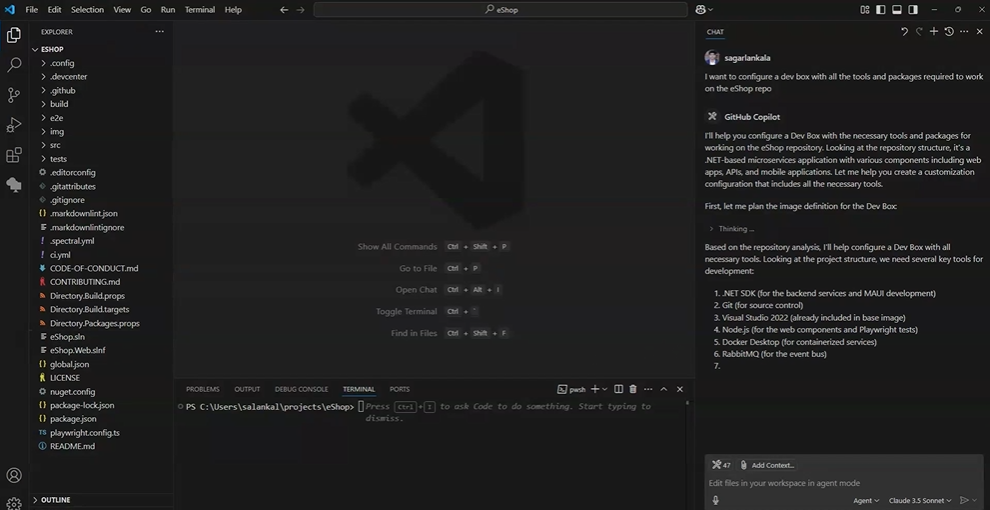Open the Extensions view
Image resolution: width=990 pixels, height=510 pixels.
[14, 155]
